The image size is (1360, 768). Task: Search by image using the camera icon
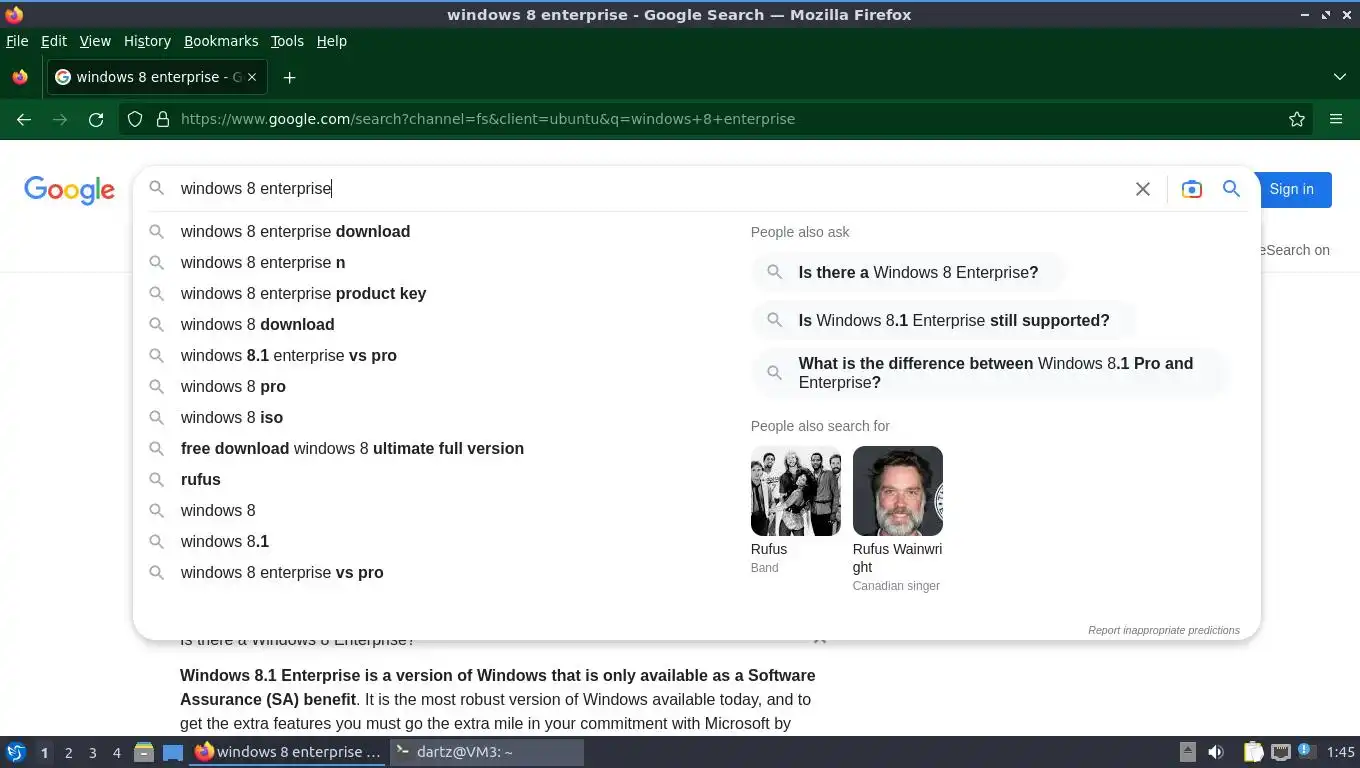pyautogui.click(x=1191, y=189)
